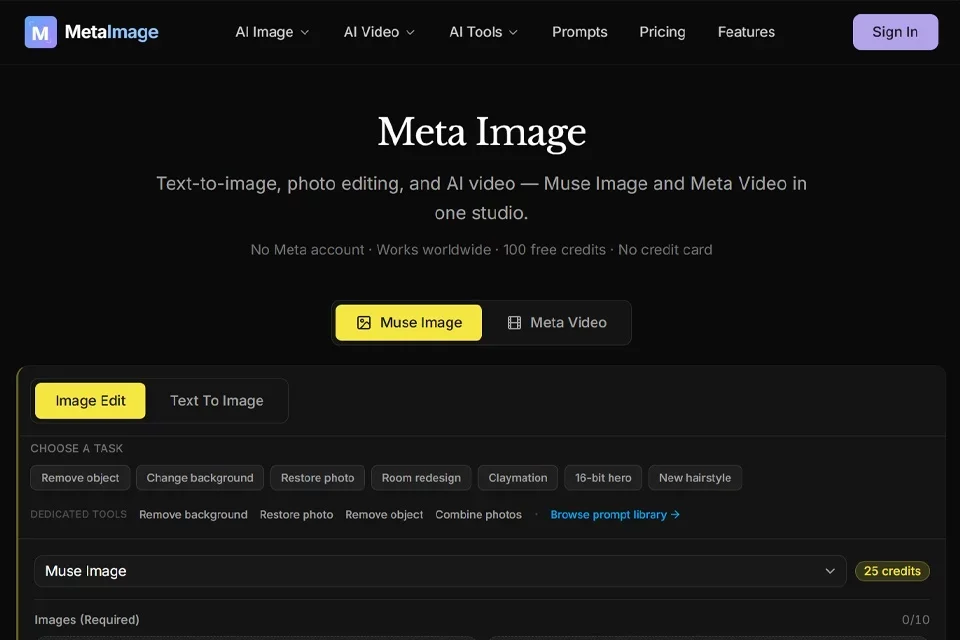Viewport: 960px width, 640px height.
Task: Choose the Claymation task chip
Action: tap(517, 478)
